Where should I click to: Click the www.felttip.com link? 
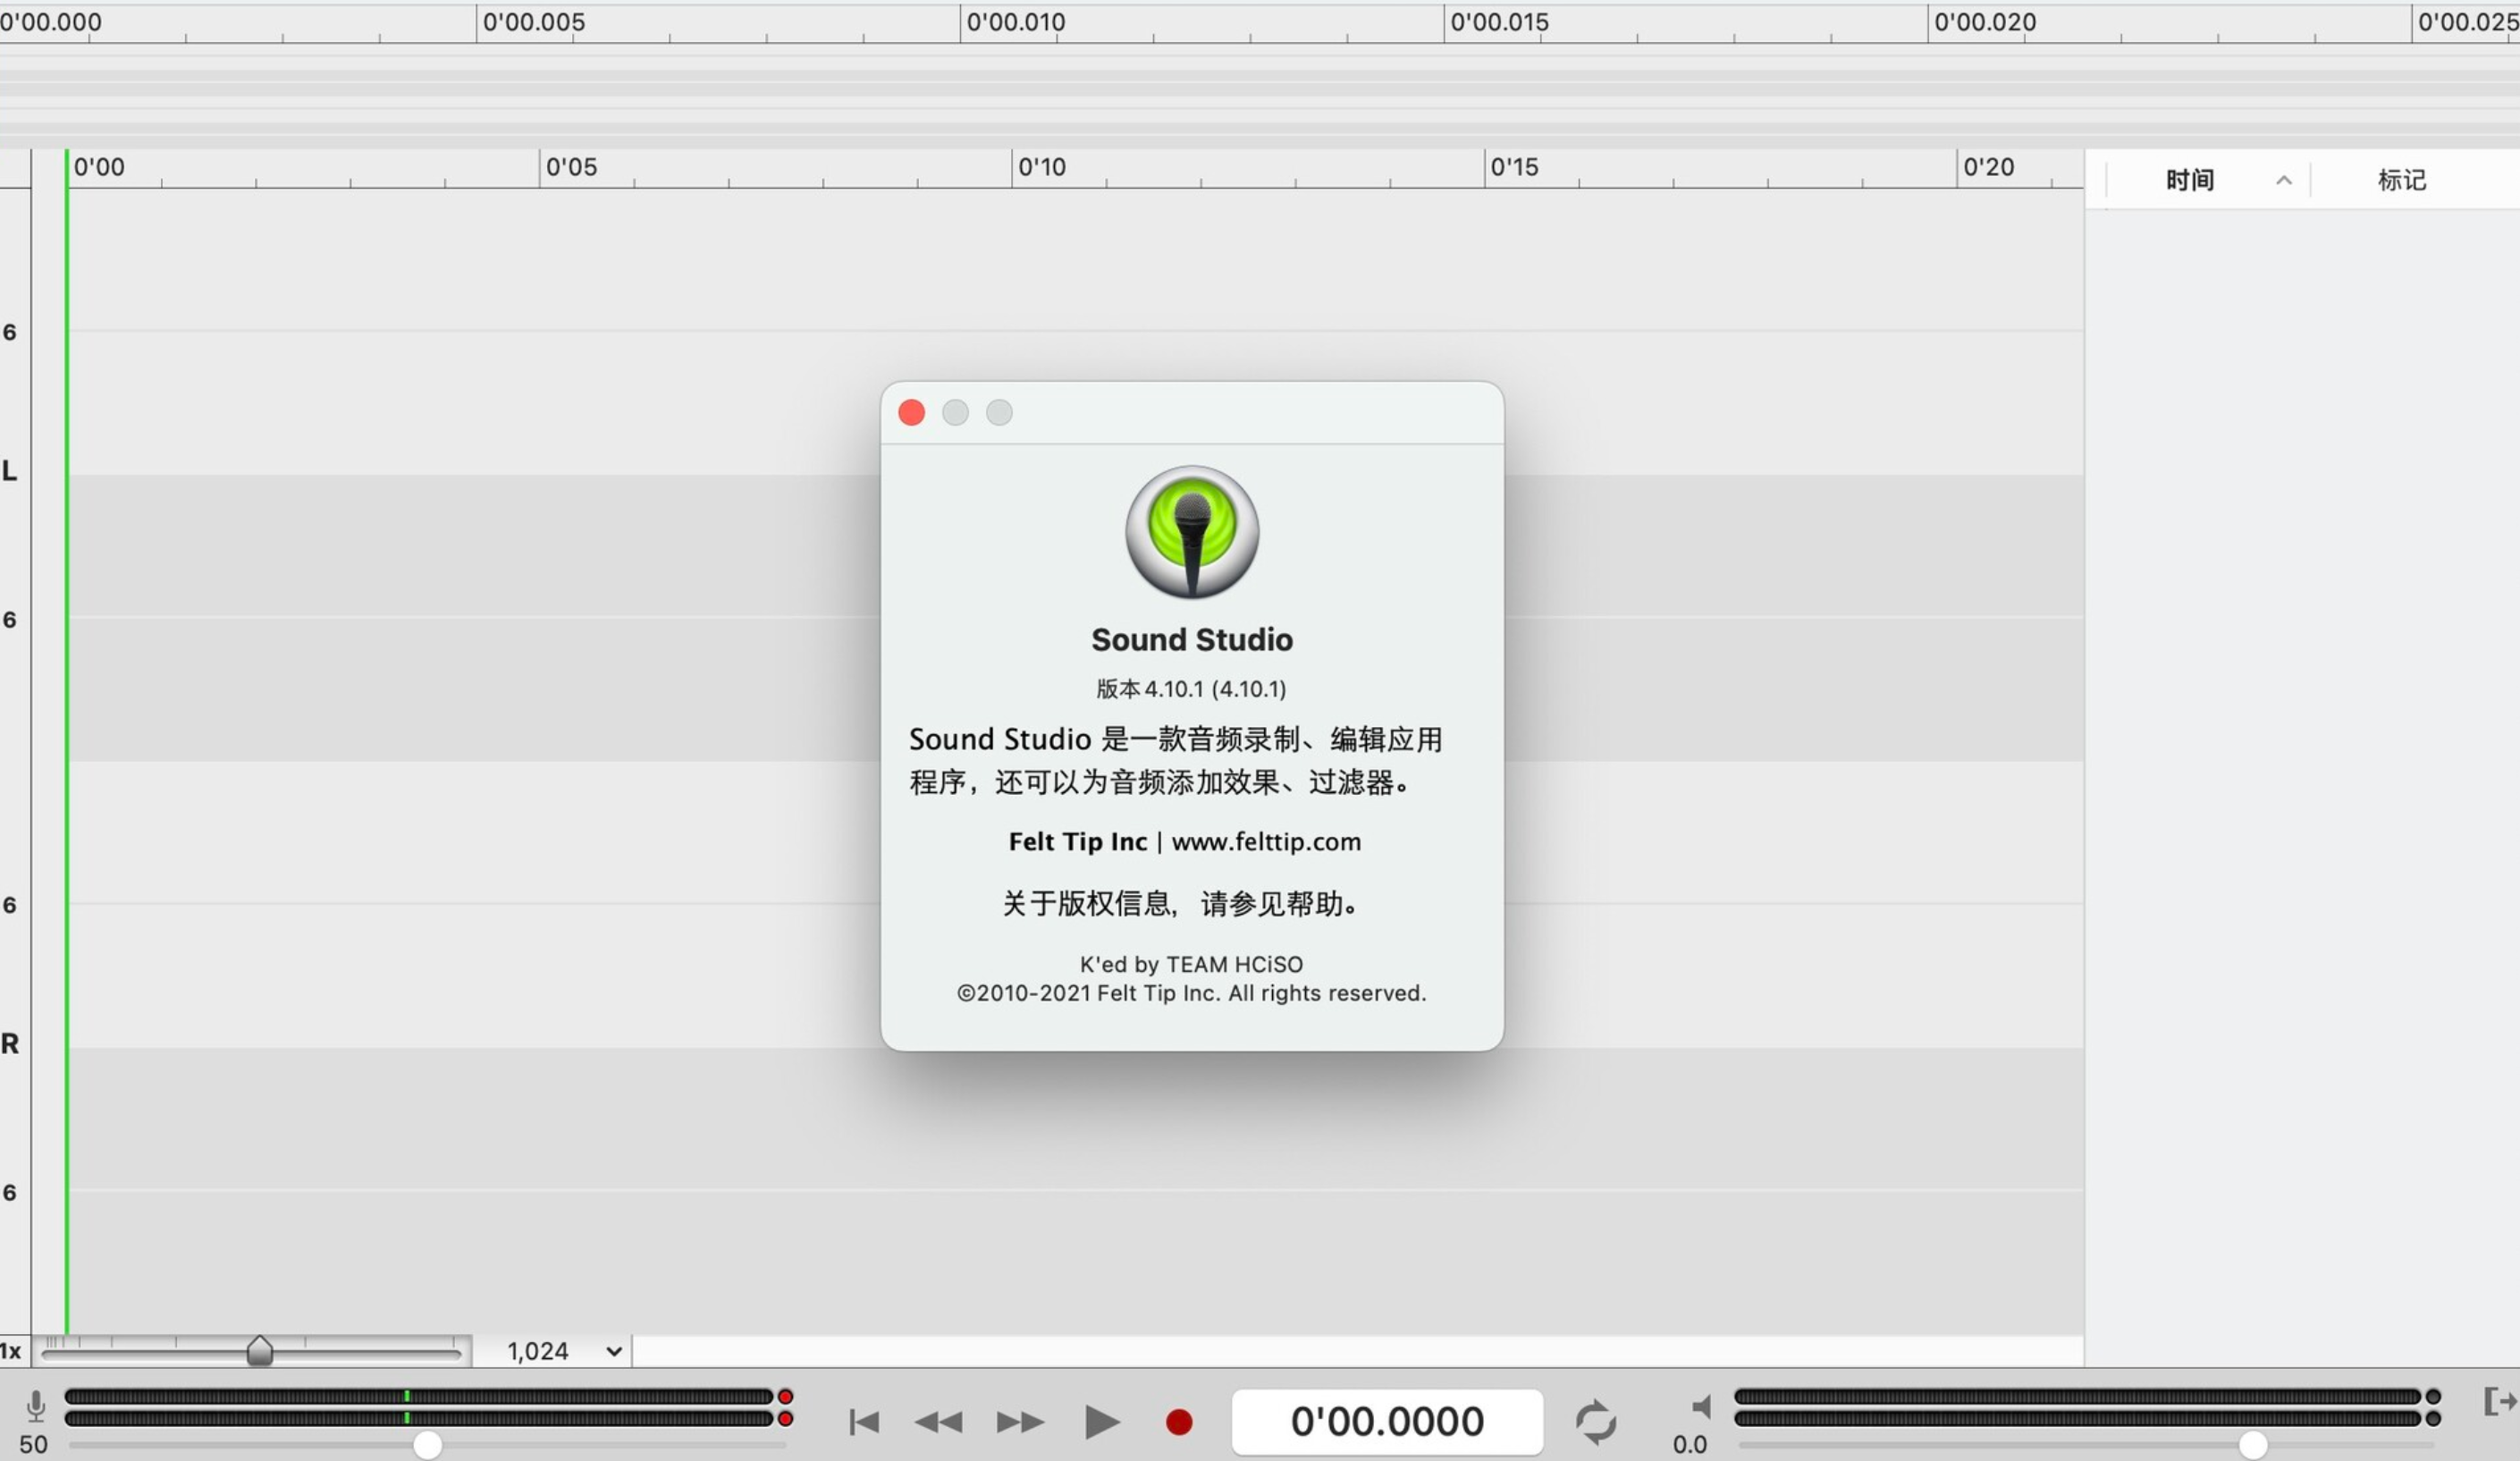[x=1266, y=842]
